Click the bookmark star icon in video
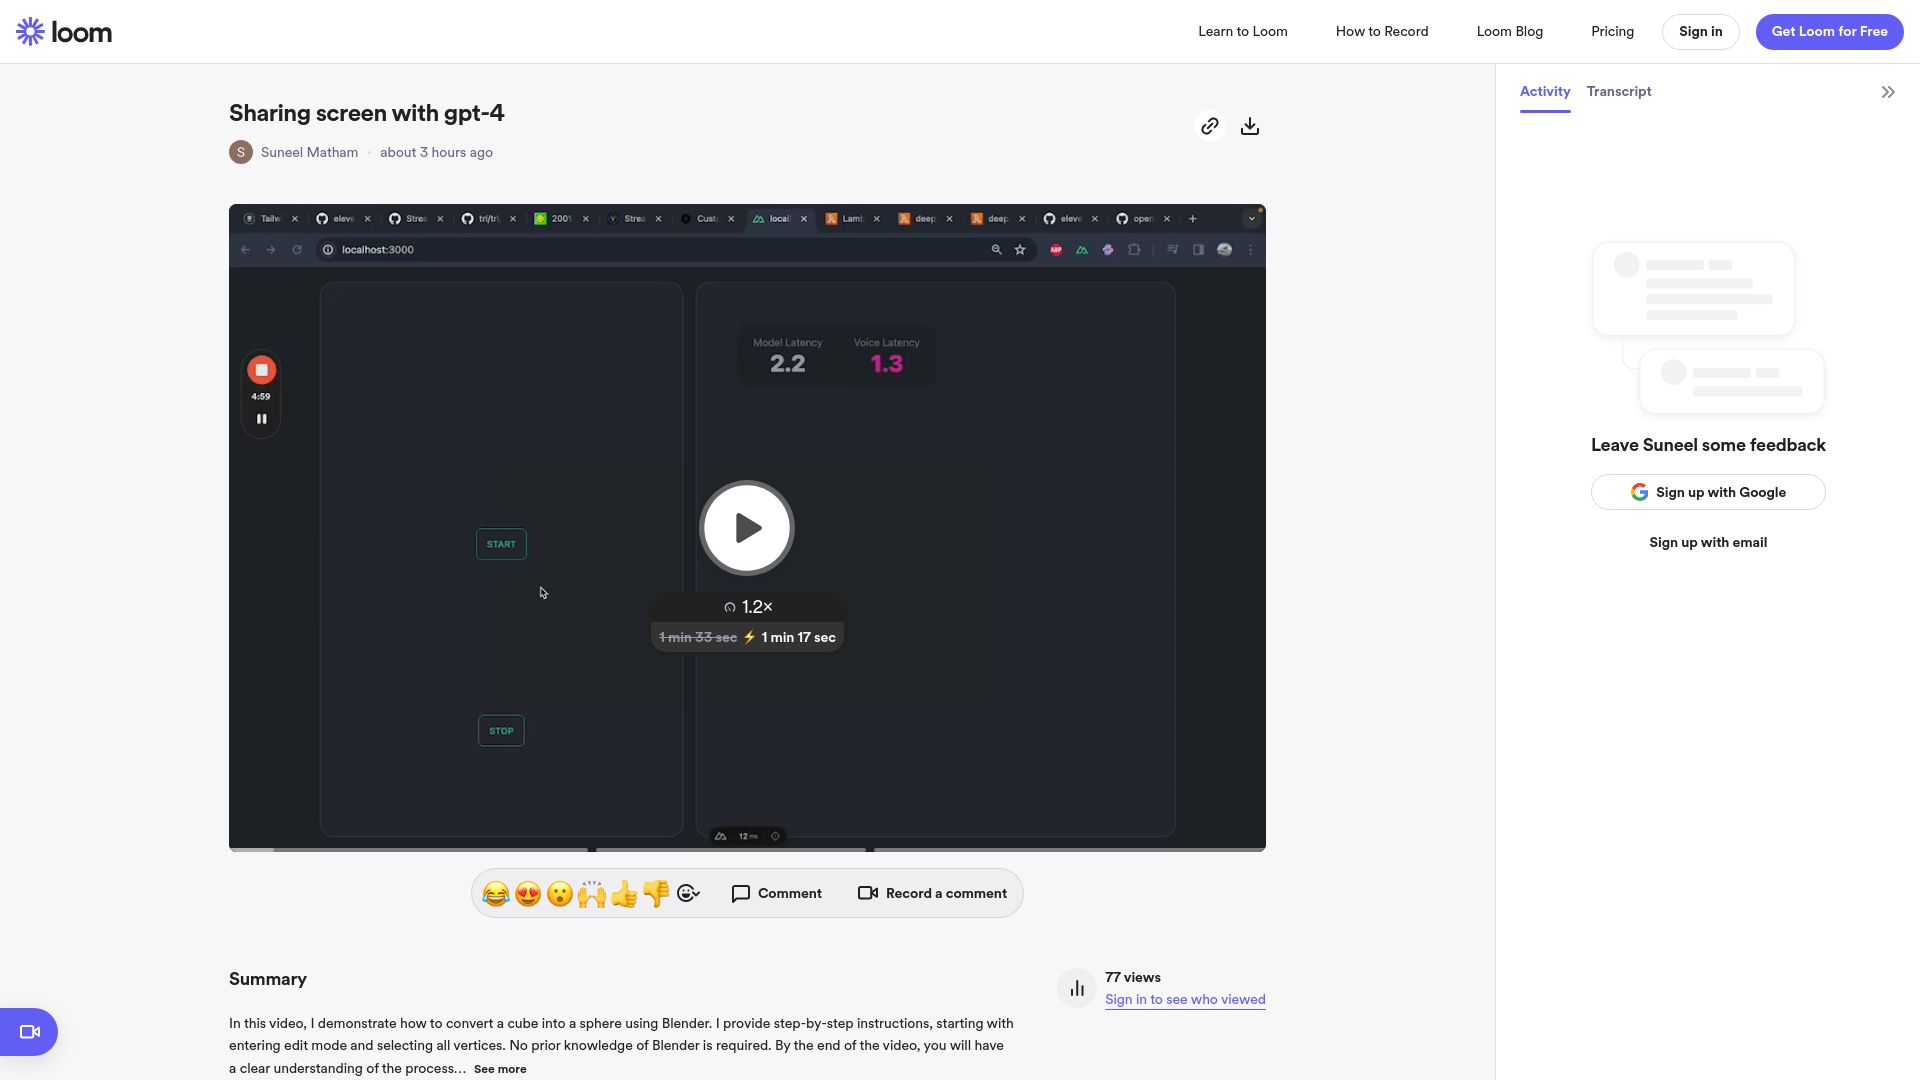The height and width of the screenshot is (1080, 1920). (1020, 250)
